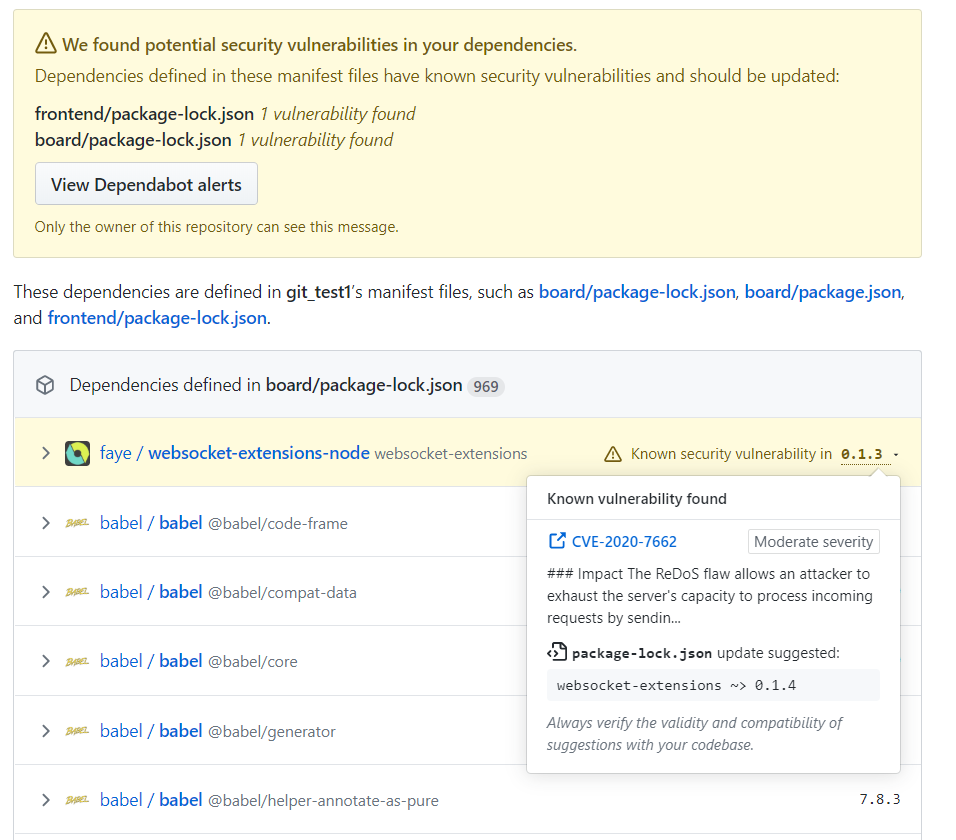This screenshot has height=840, width=956.
Task: Open board/package-lock.json manifest link
Action: 637,292
